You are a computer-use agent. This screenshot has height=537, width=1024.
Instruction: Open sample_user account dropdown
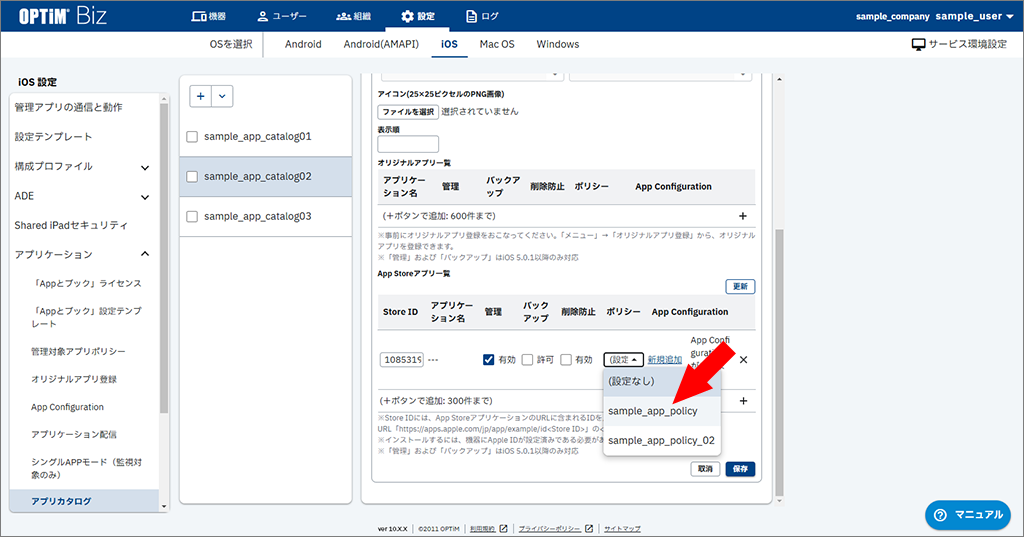(974, 16)
